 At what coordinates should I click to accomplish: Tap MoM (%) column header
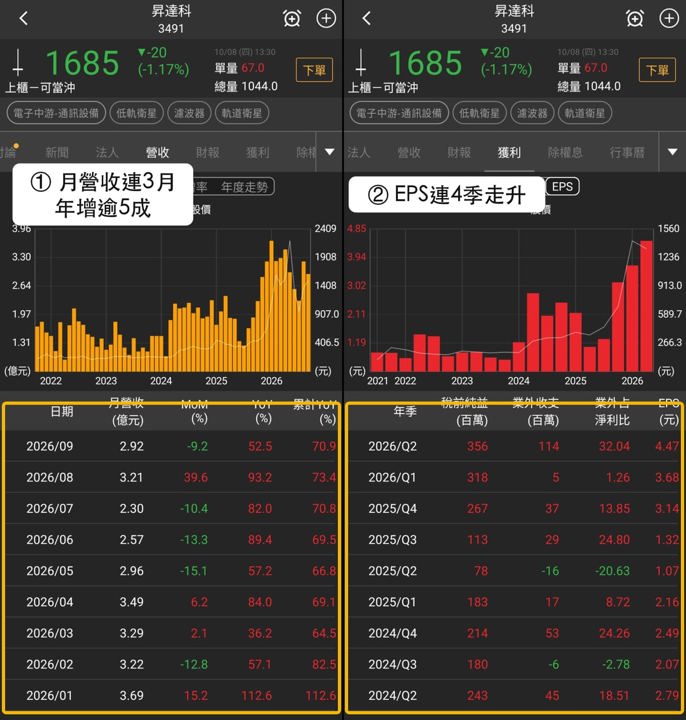195,411
